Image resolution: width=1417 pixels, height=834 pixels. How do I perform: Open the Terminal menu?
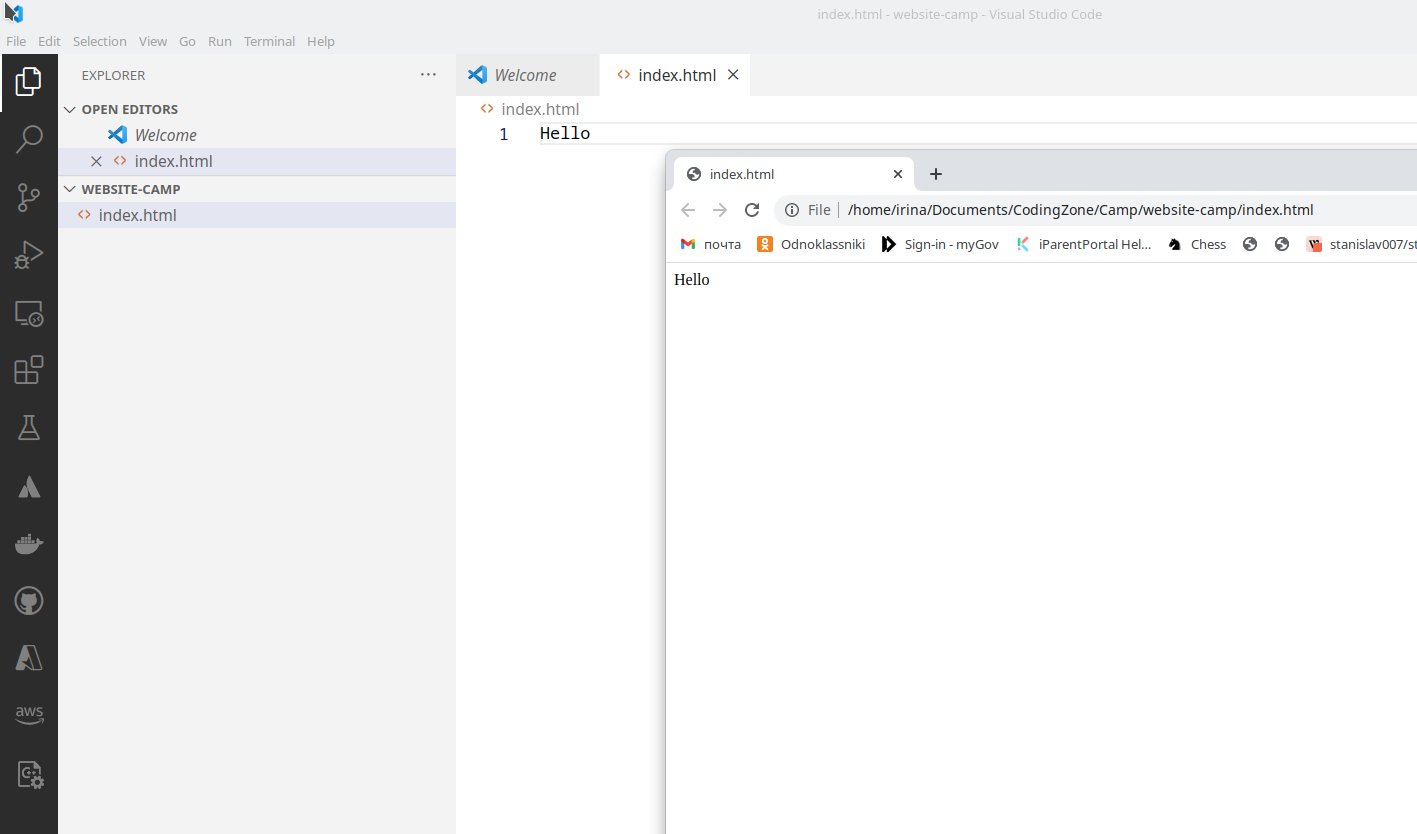click(269, 41)
